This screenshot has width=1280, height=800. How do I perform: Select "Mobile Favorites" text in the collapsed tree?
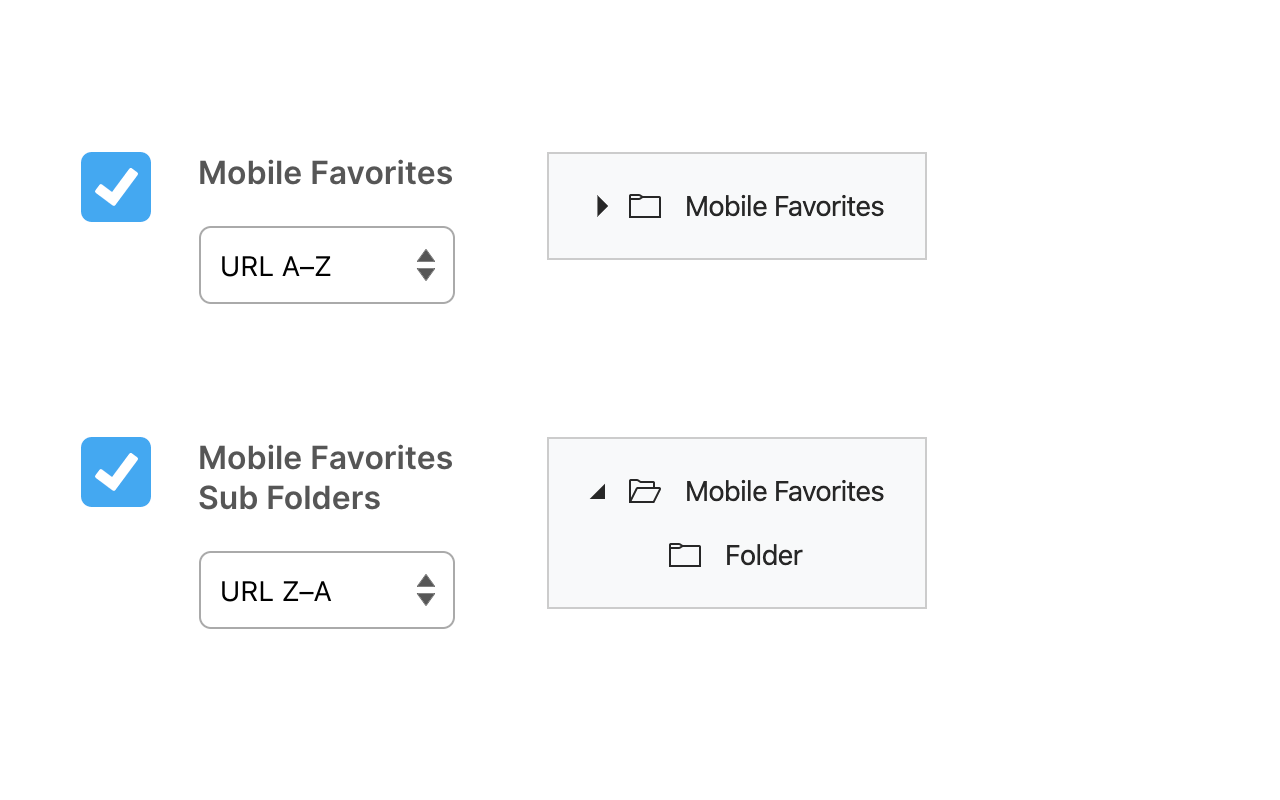[x=784, y=207]
